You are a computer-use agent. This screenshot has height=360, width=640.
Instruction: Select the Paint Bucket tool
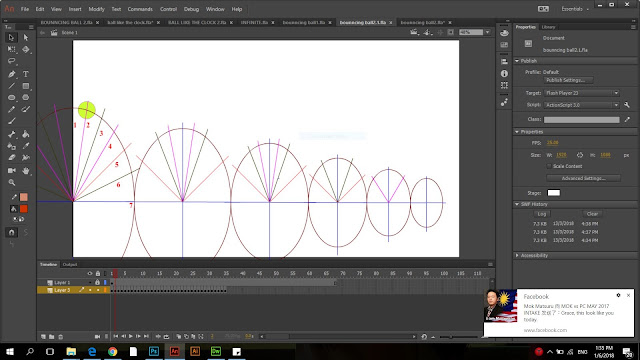[26, 134]
